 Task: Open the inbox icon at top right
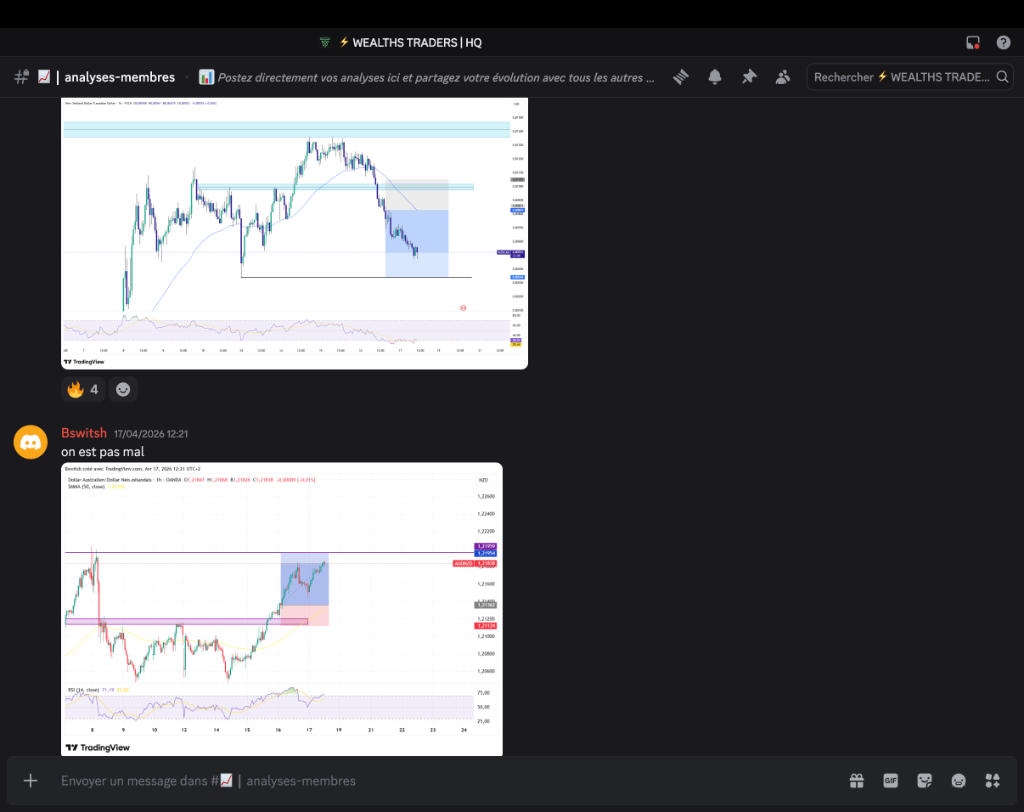point(972,42)
